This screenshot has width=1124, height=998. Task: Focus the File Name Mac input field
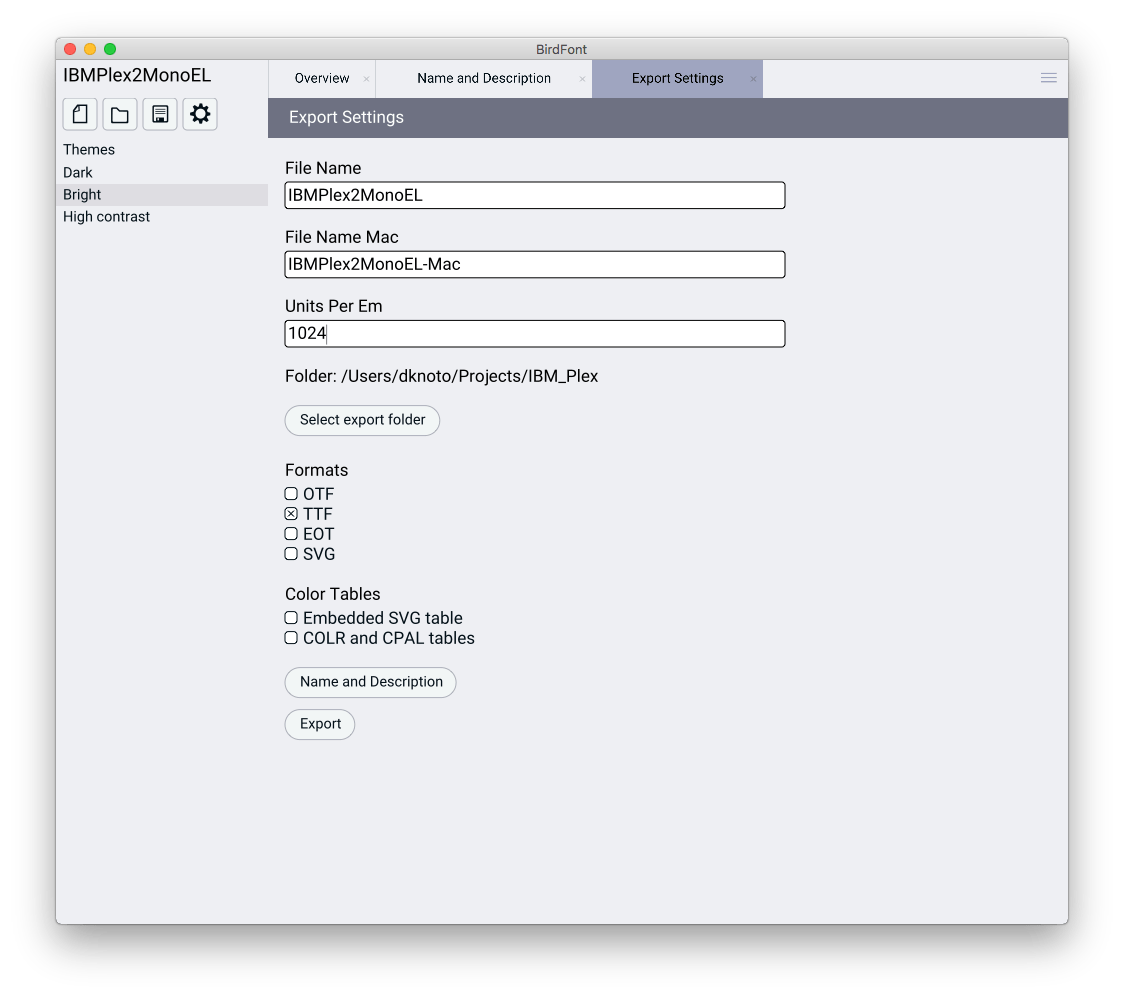[535, 265]
